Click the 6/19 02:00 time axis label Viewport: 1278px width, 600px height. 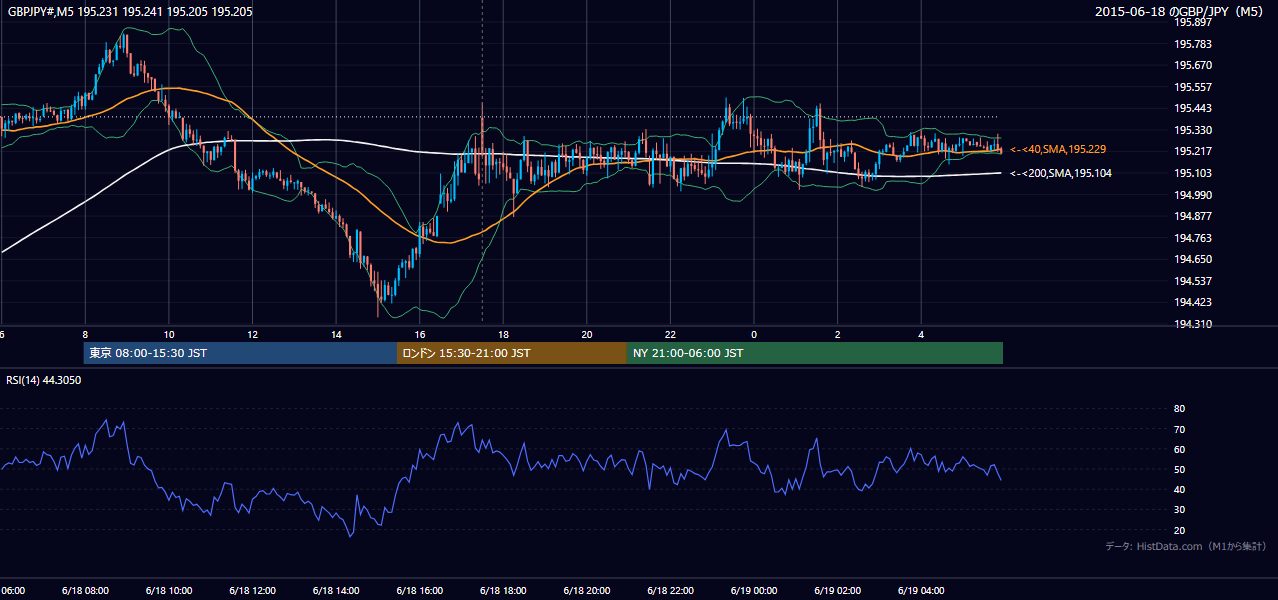pos(837,590)
